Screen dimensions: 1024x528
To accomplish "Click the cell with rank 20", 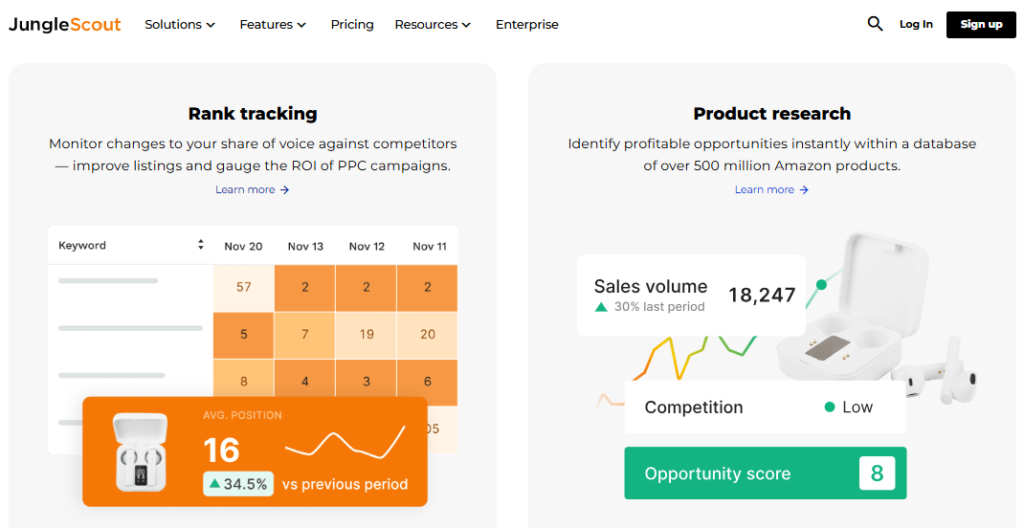I will tap(428, 335).
